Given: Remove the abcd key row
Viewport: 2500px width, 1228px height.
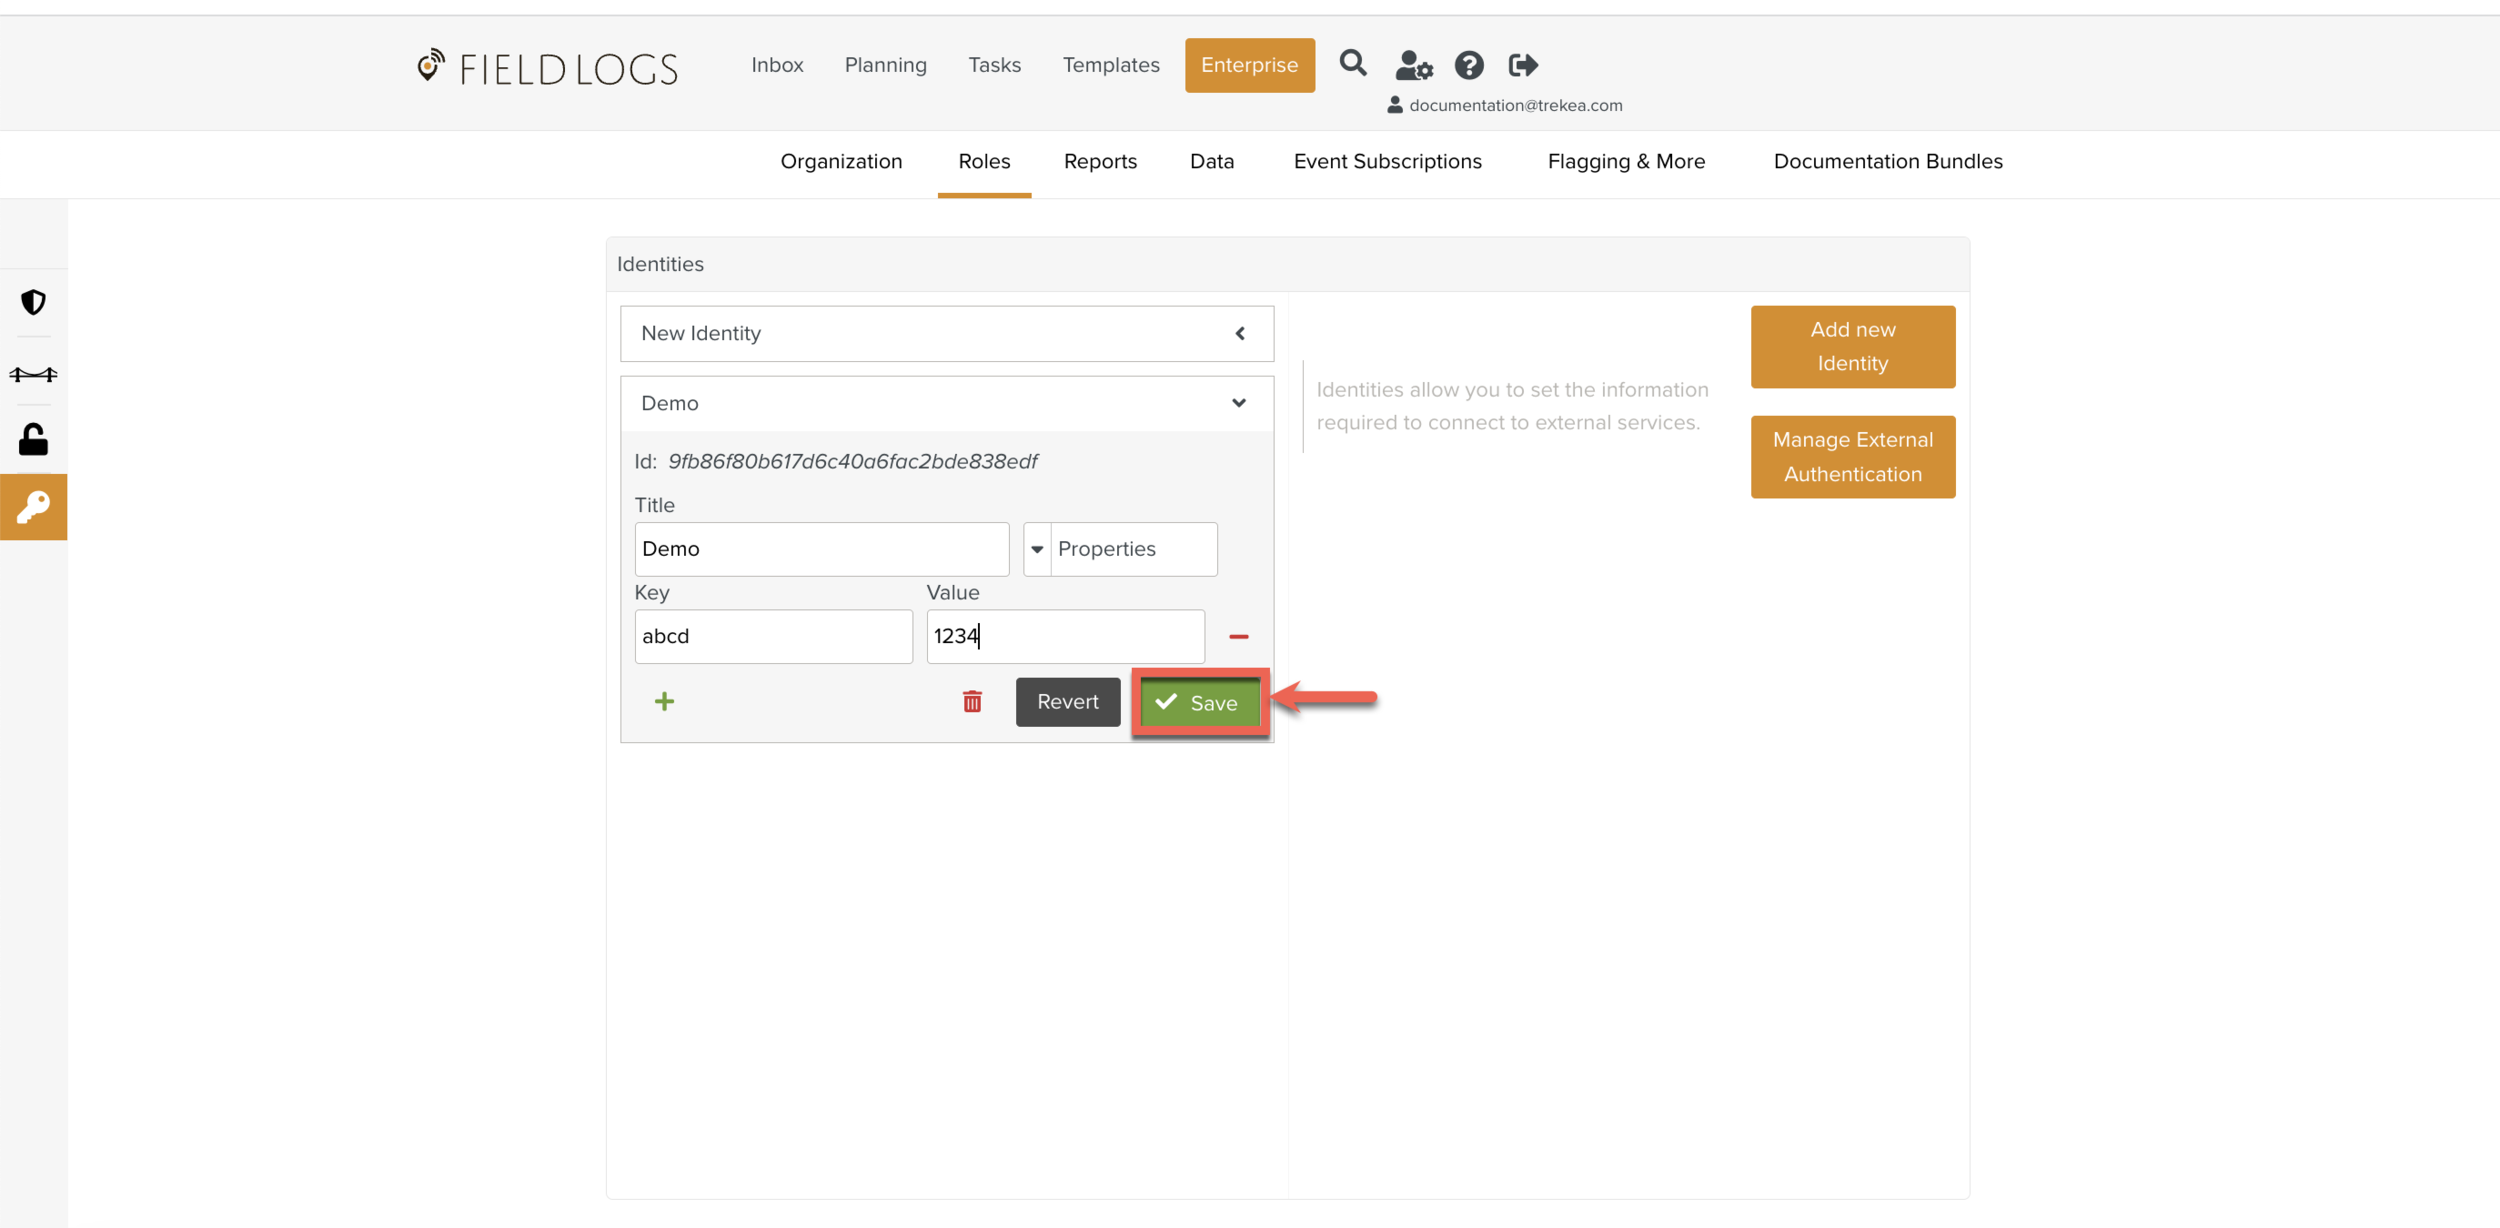Looking at the screenshot, I should (x=1238, y=637).
